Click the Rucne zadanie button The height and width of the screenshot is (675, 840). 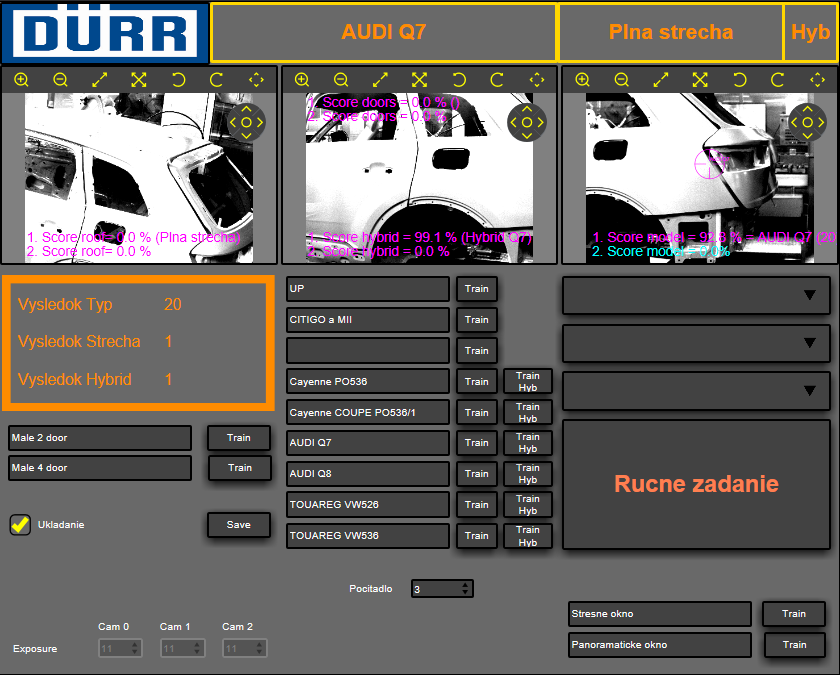coord(696,484)
